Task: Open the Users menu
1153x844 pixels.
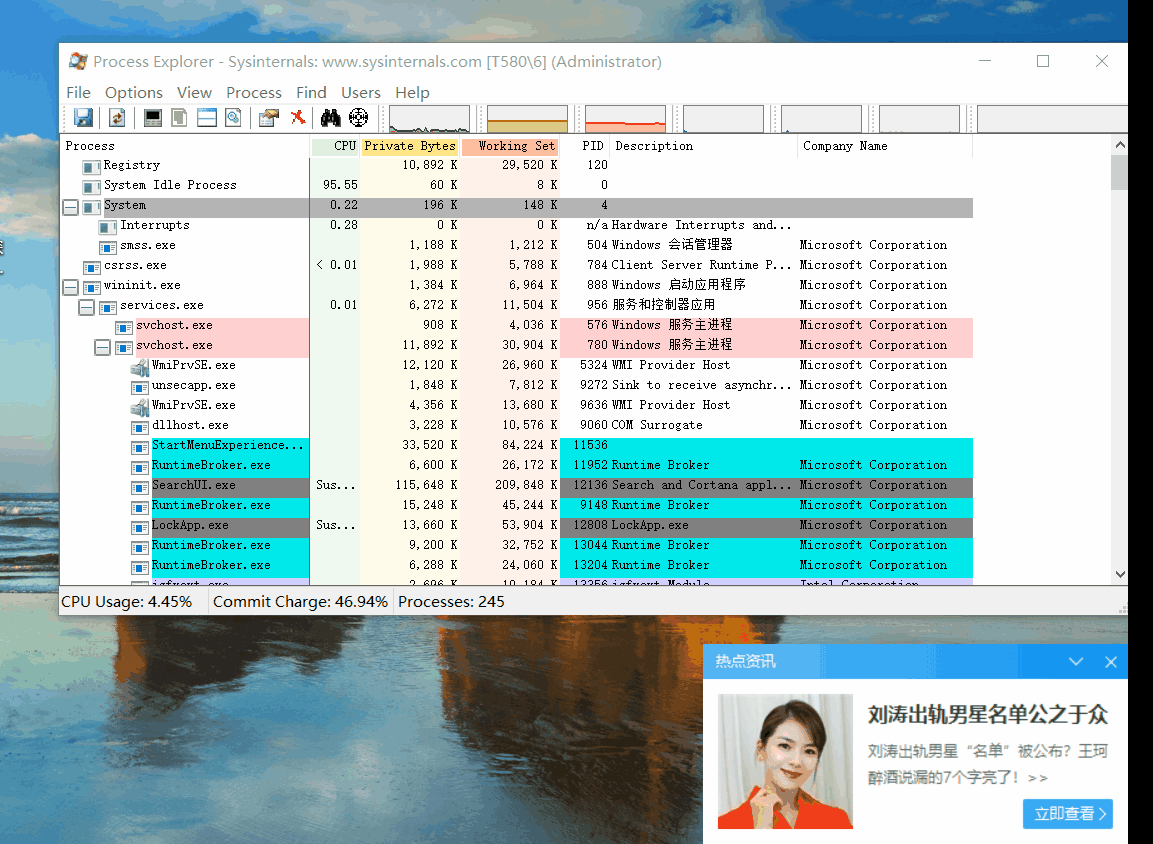Action: click(361, 93)
